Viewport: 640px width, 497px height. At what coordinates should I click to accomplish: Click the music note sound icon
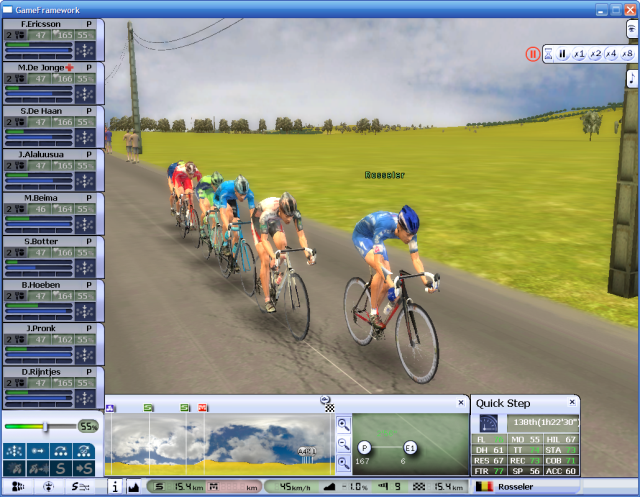[632, 78]
